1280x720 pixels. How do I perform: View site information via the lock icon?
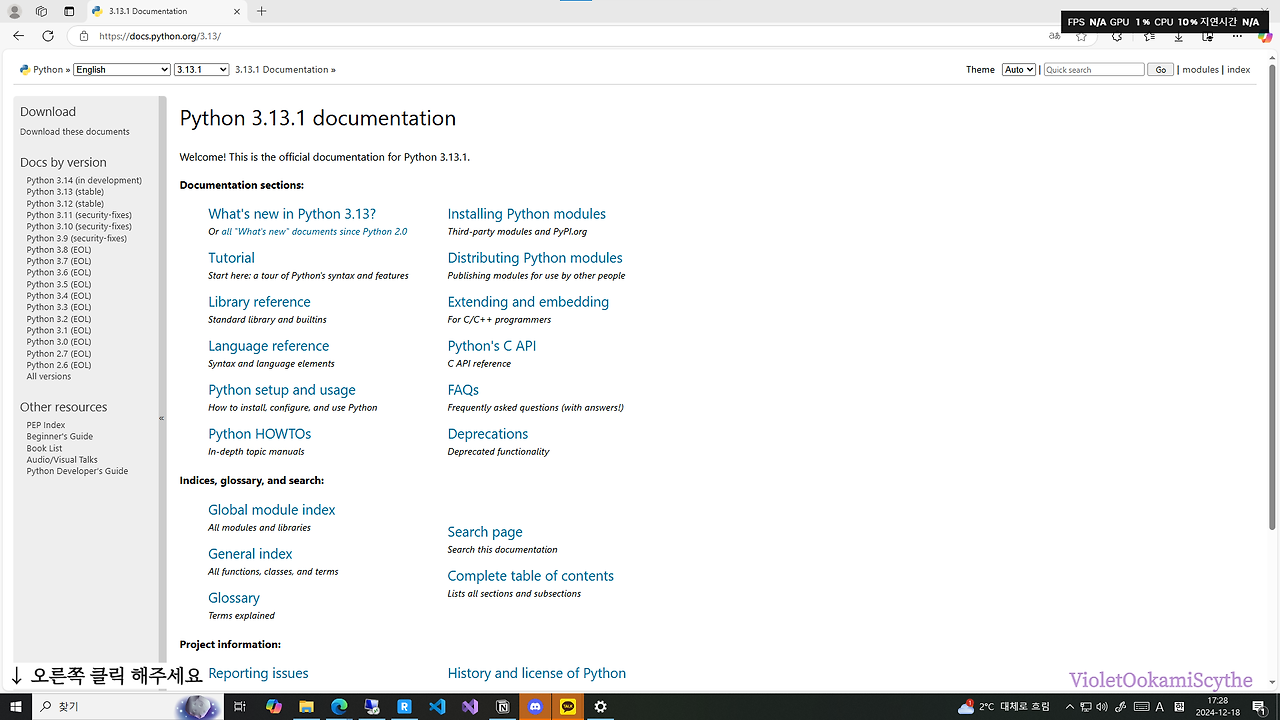(x=84, y=36)
